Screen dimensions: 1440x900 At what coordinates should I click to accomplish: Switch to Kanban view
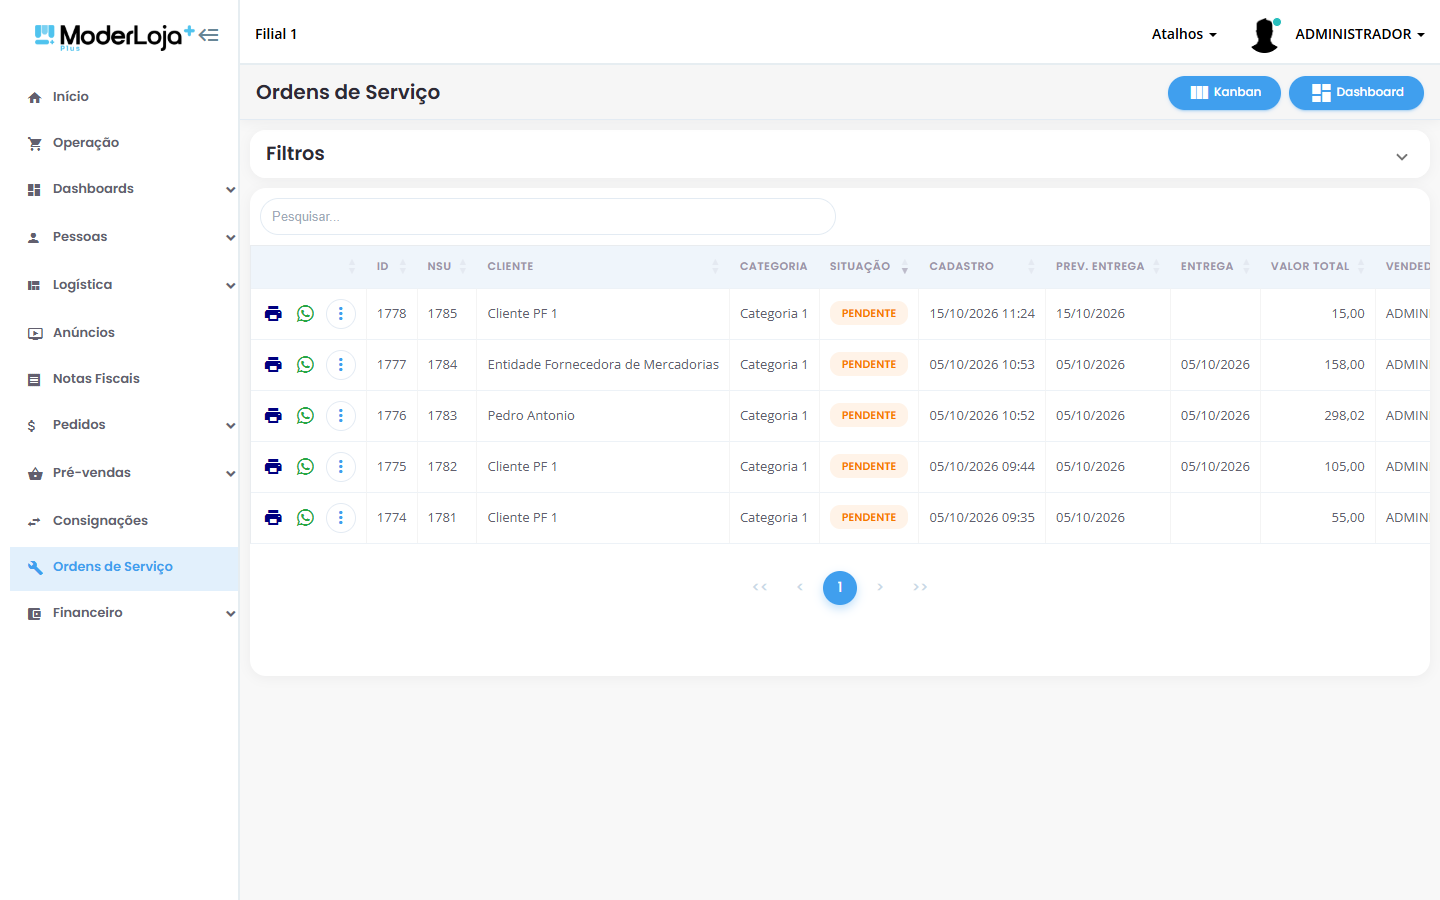(x=1224, y=93)
